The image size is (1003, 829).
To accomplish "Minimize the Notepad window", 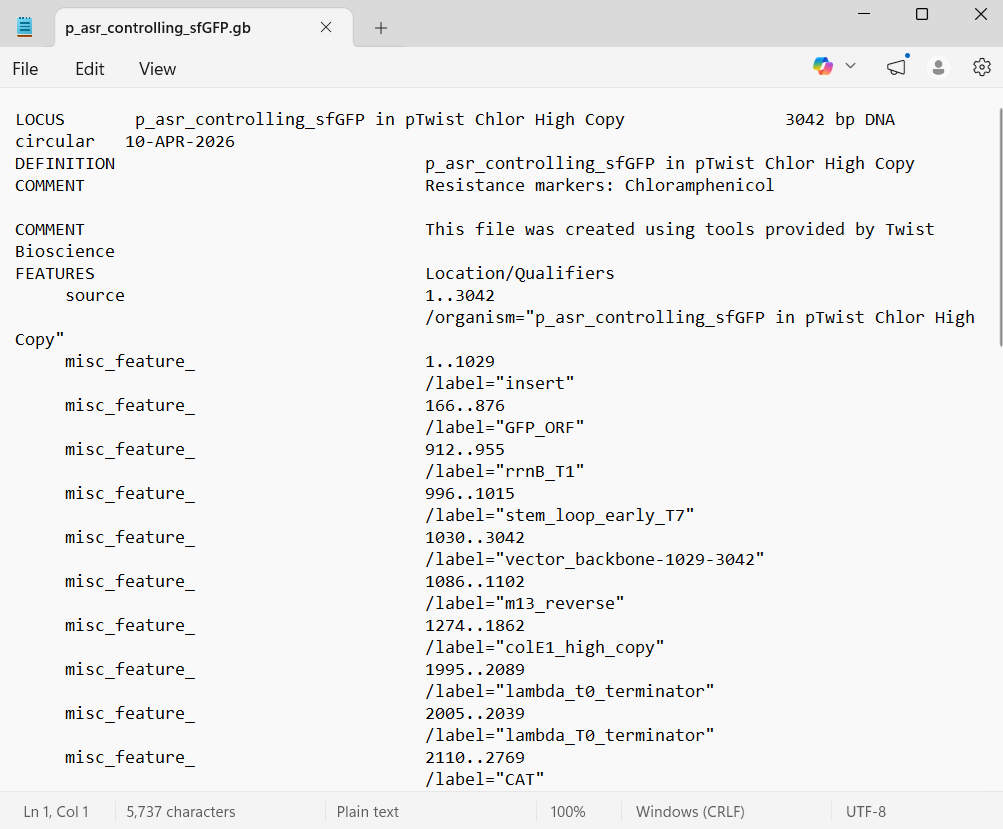I will (x=864, y=14).
